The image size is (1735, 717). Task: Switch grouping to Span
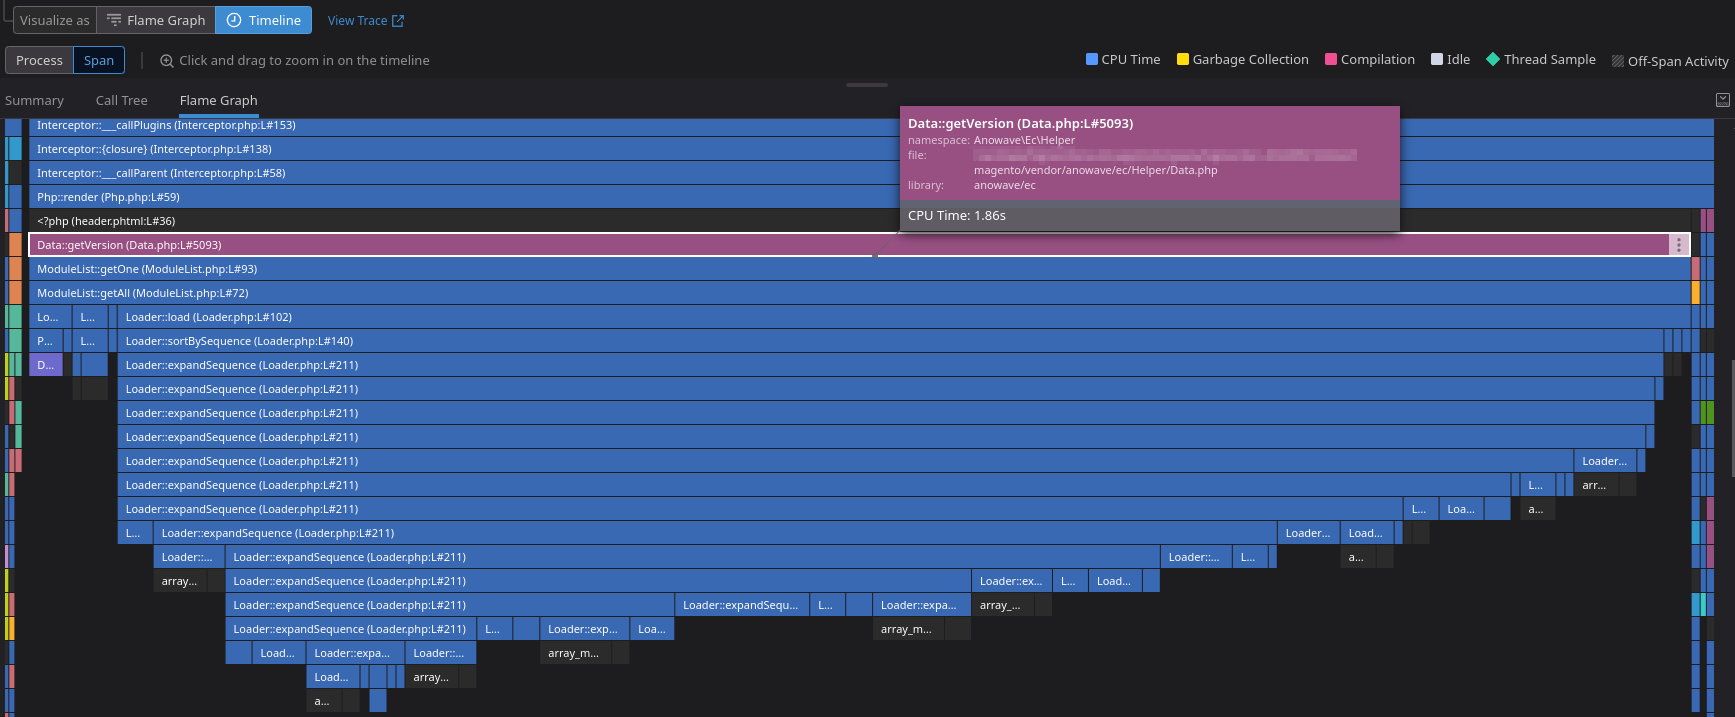click(99, 61)
